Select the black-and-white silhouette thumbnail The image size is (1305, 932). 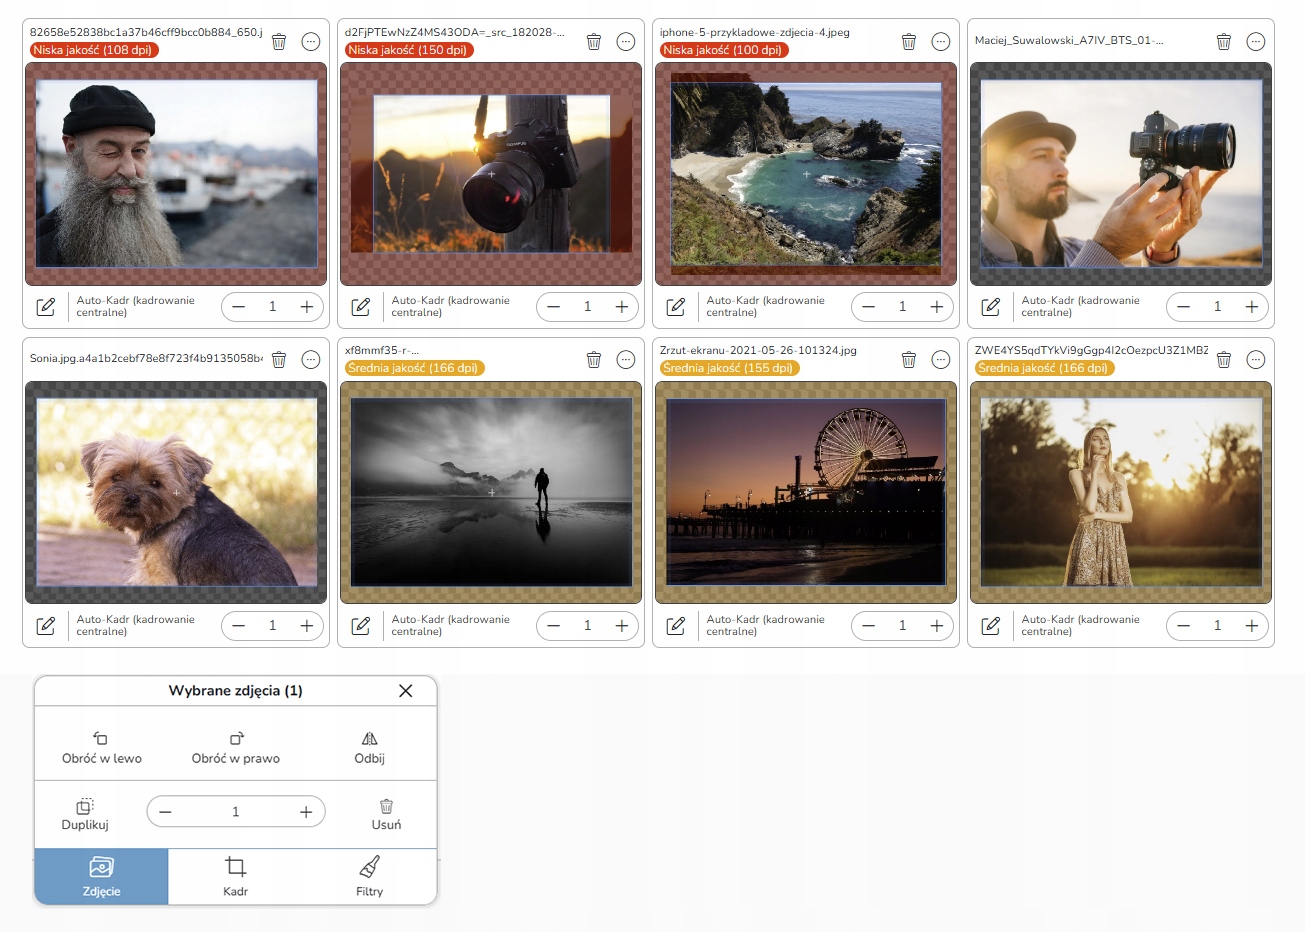(x=491, y=492)
